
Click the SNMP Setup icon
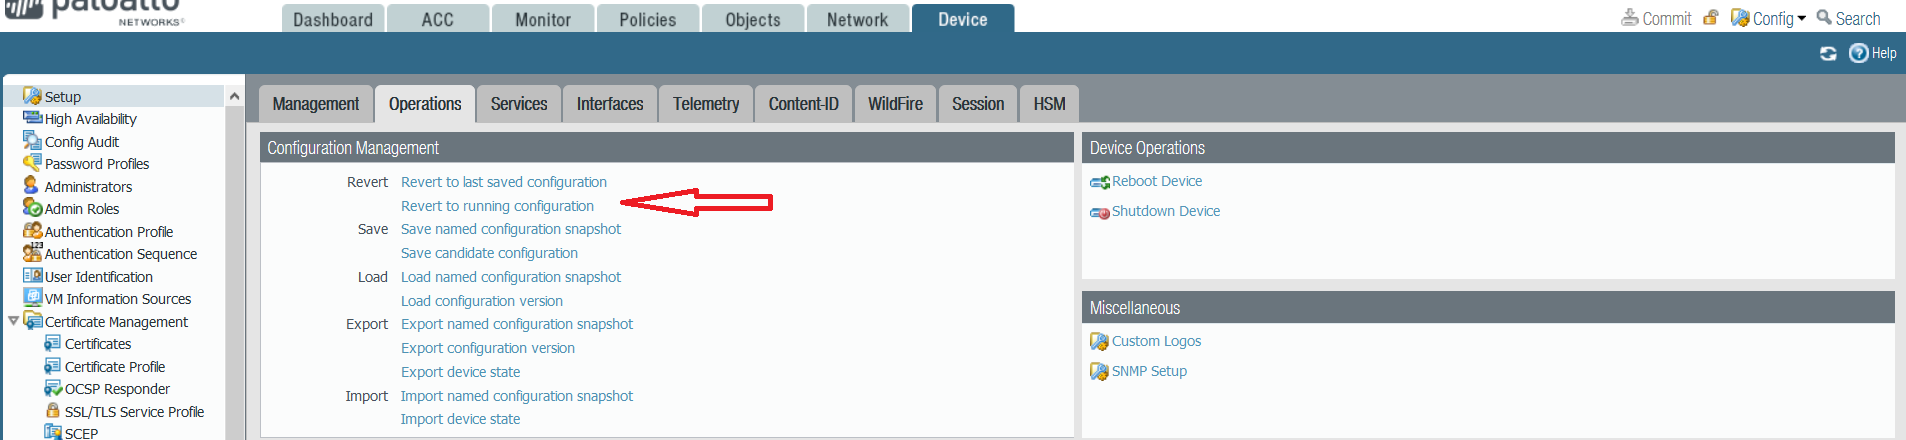[1099, 372]
